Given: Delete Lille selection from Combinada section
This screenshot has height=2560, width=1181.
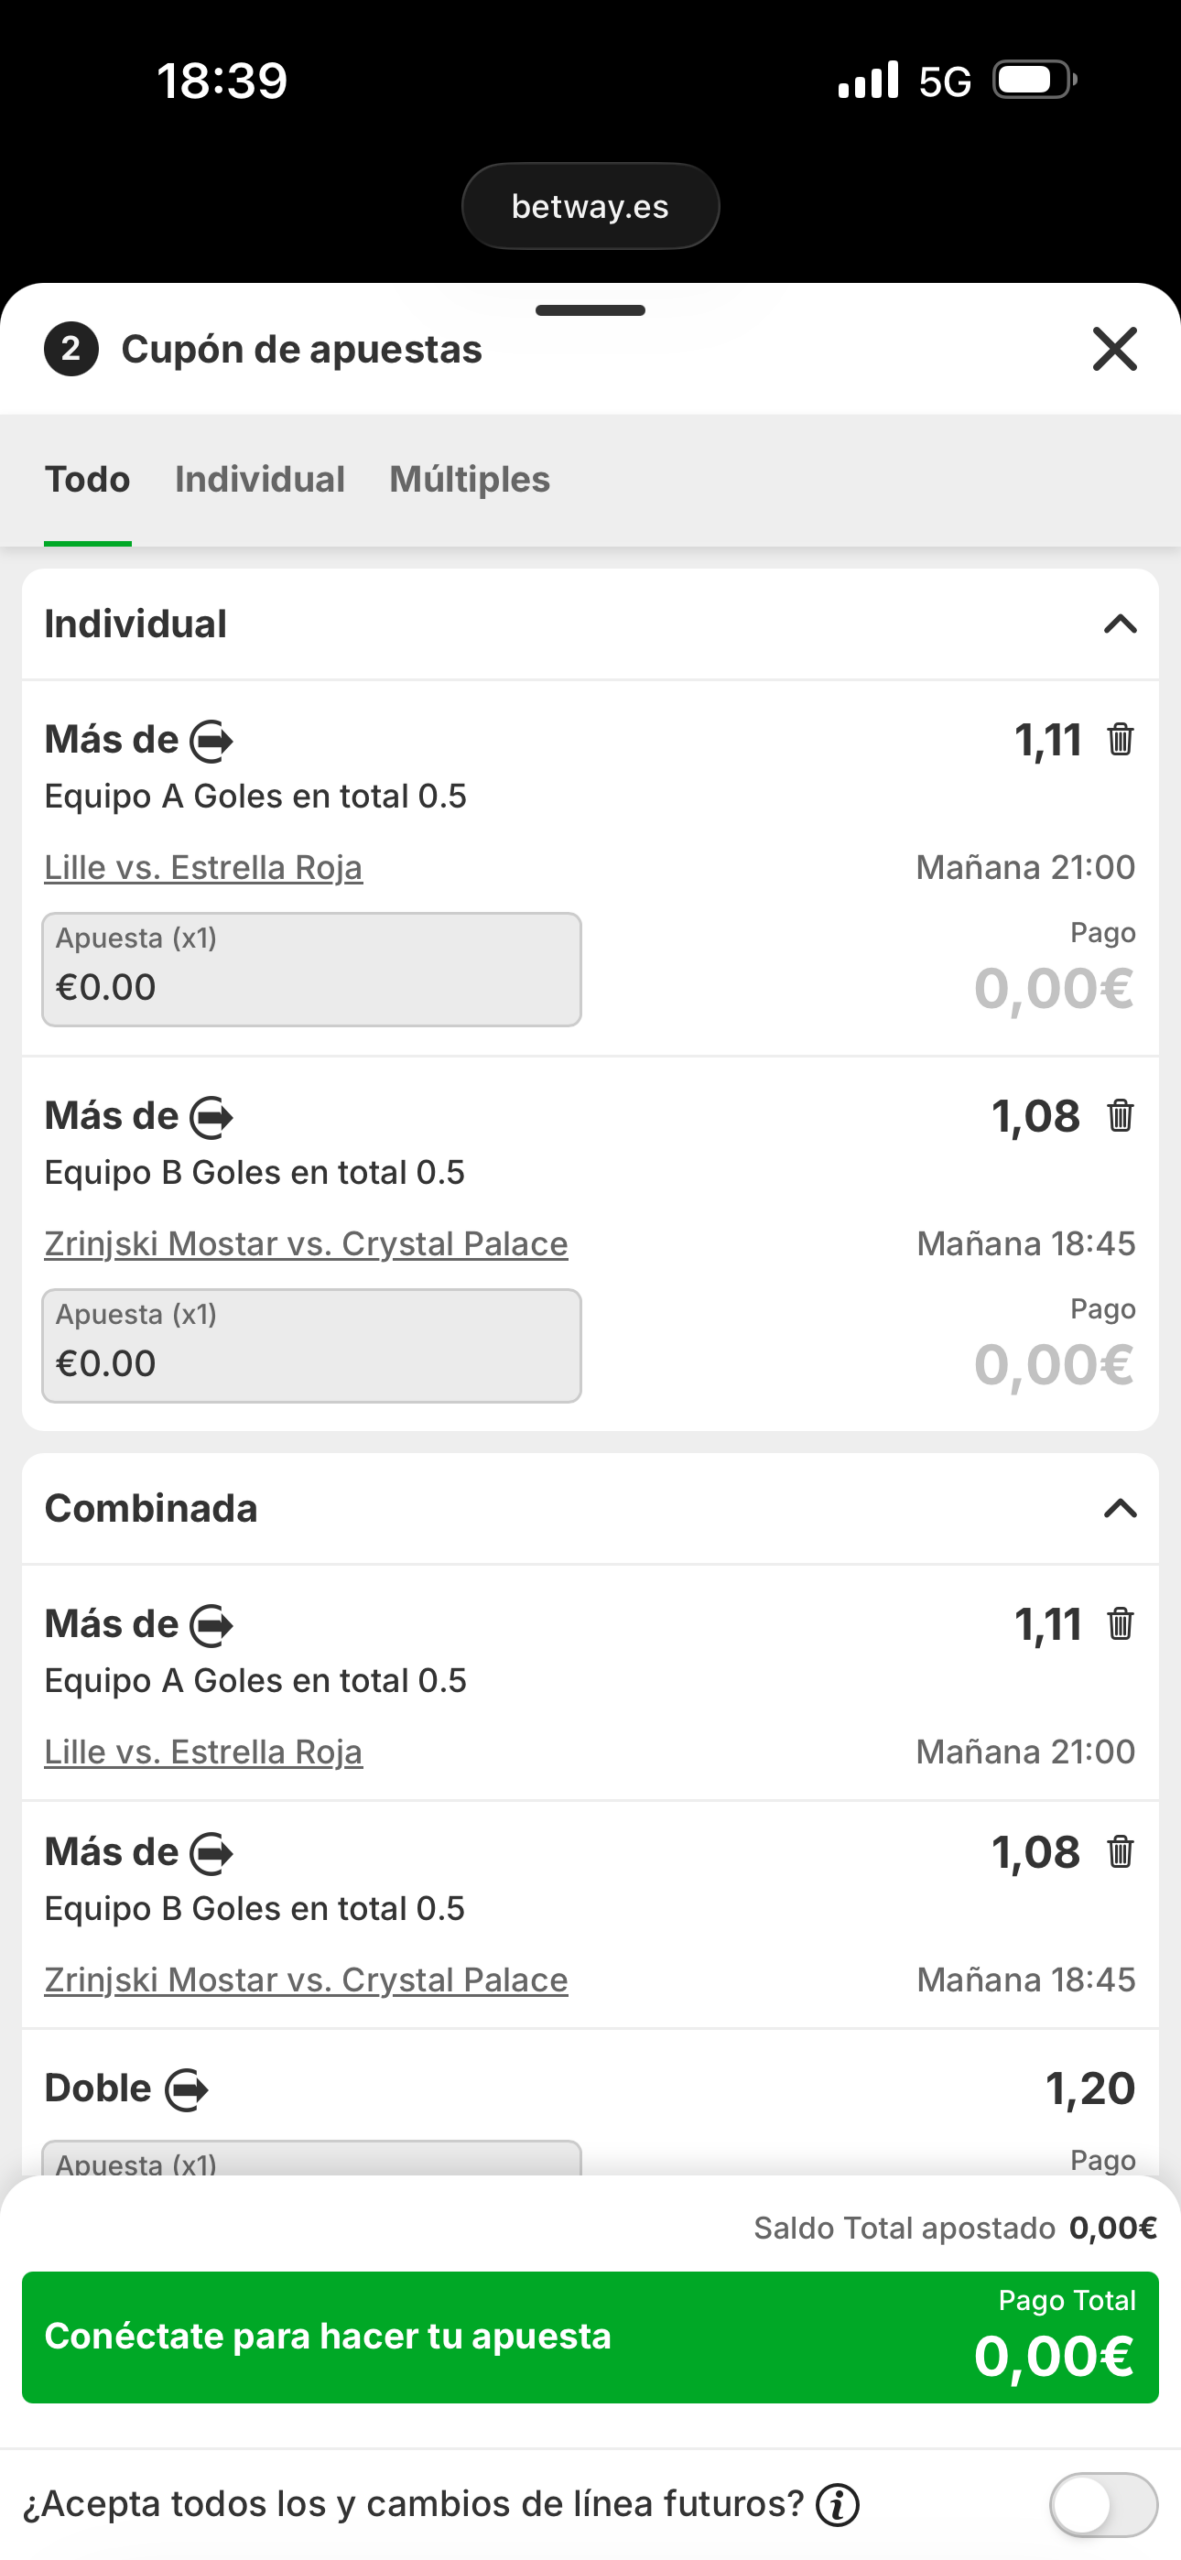Looking at the screenshot, I should pyautogui.click(x=1120, y=1624).
